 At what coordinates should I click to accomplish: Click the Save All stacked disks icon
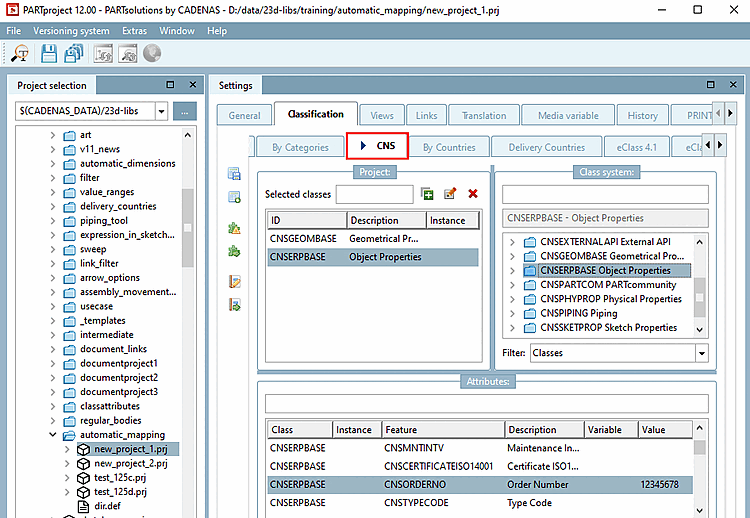click(73, 54)
